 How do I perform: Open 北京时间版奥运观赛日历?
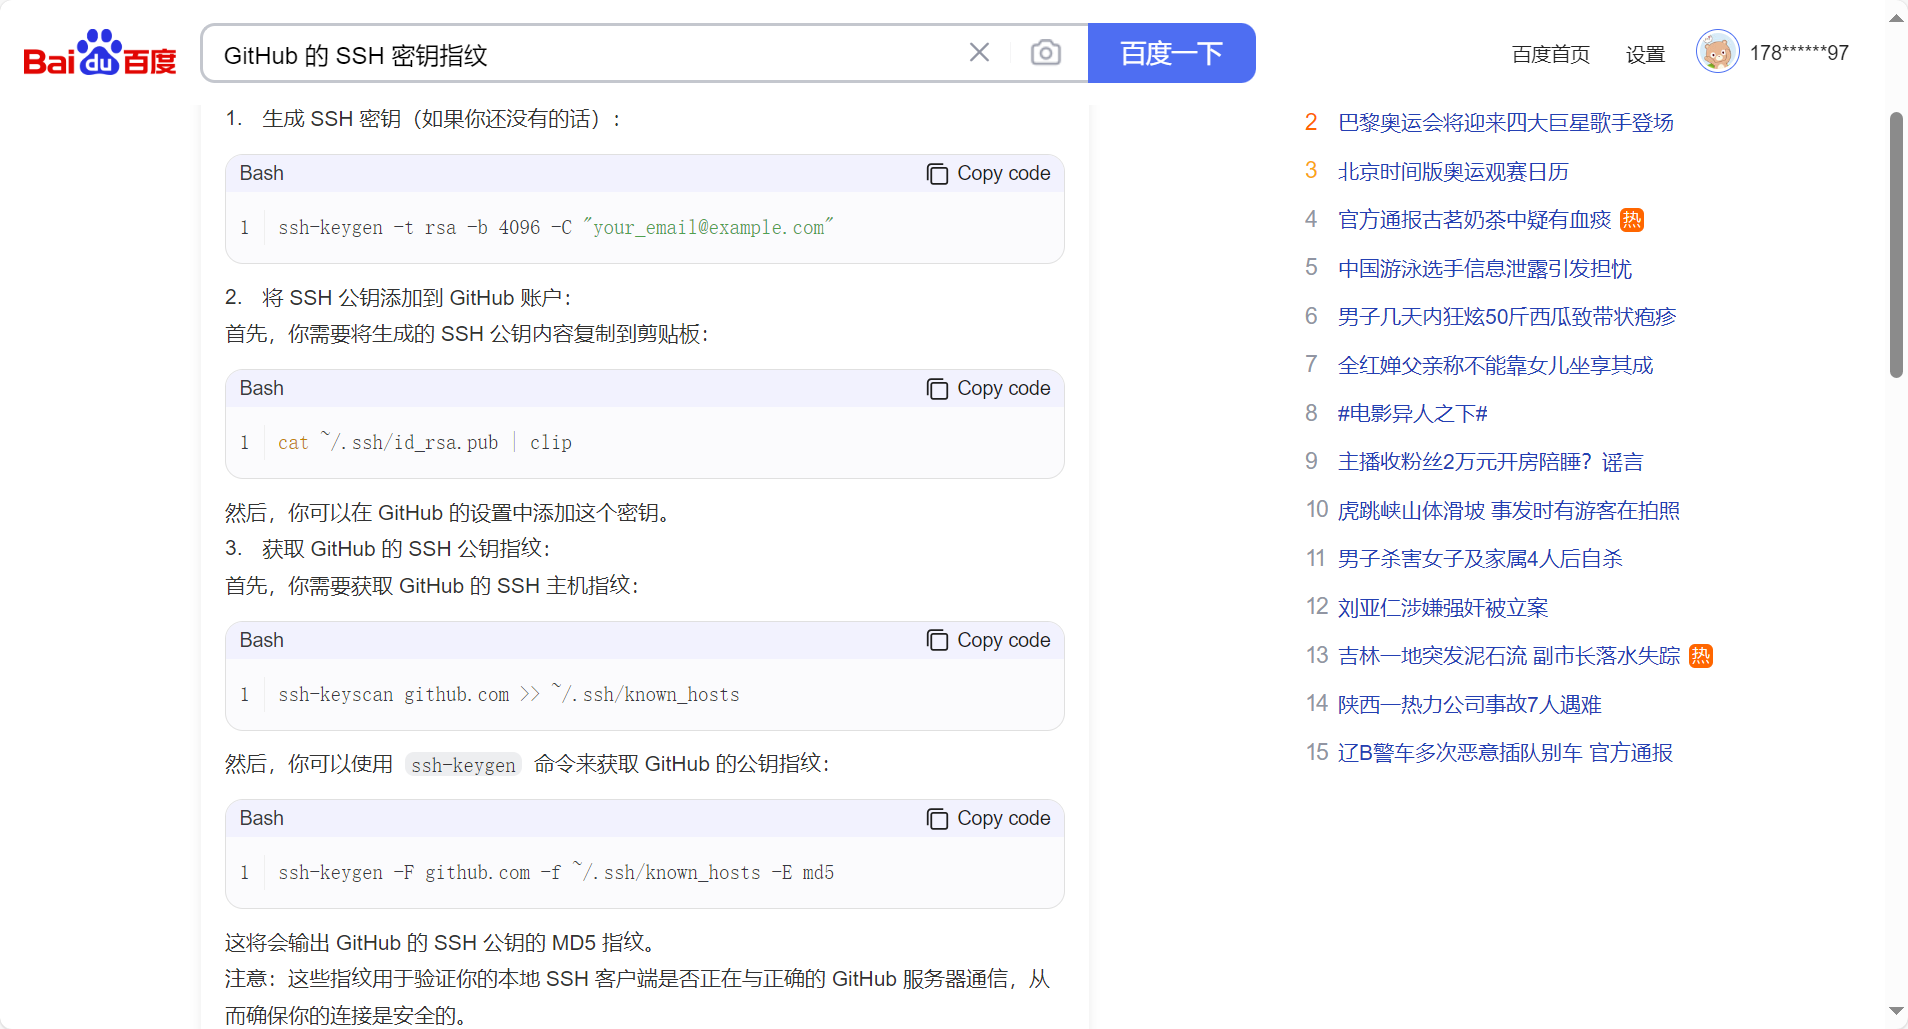coord(1452,172)
